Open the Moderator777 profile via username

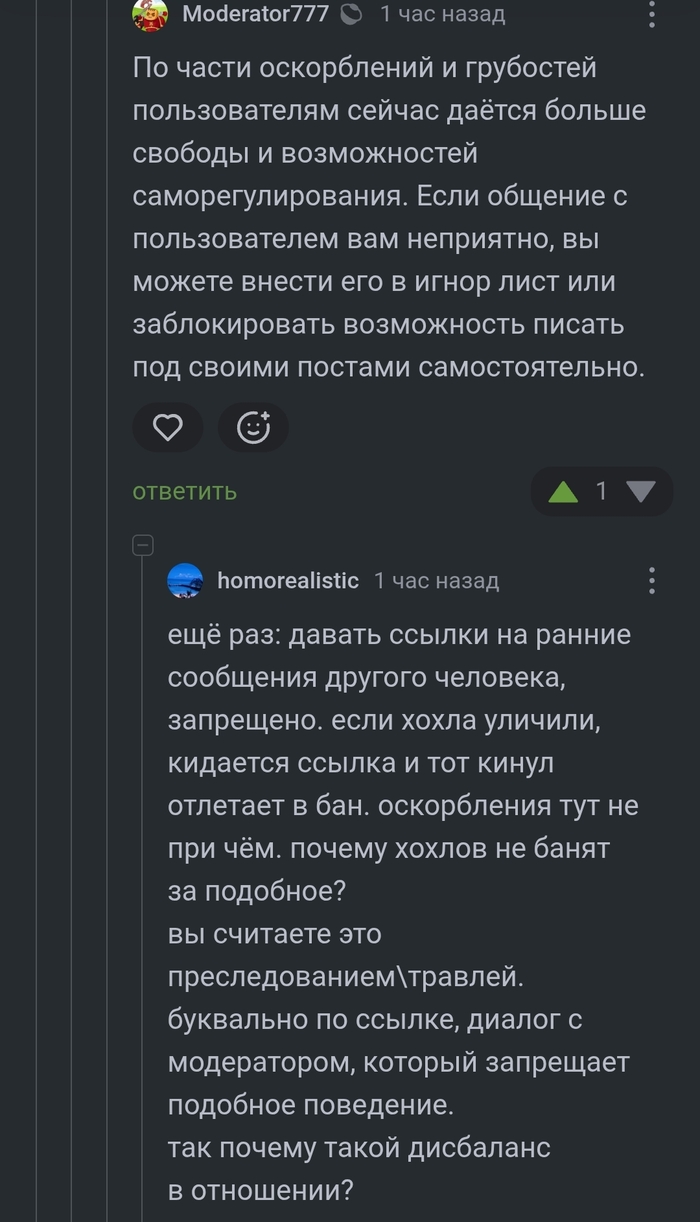click(256, 14)
